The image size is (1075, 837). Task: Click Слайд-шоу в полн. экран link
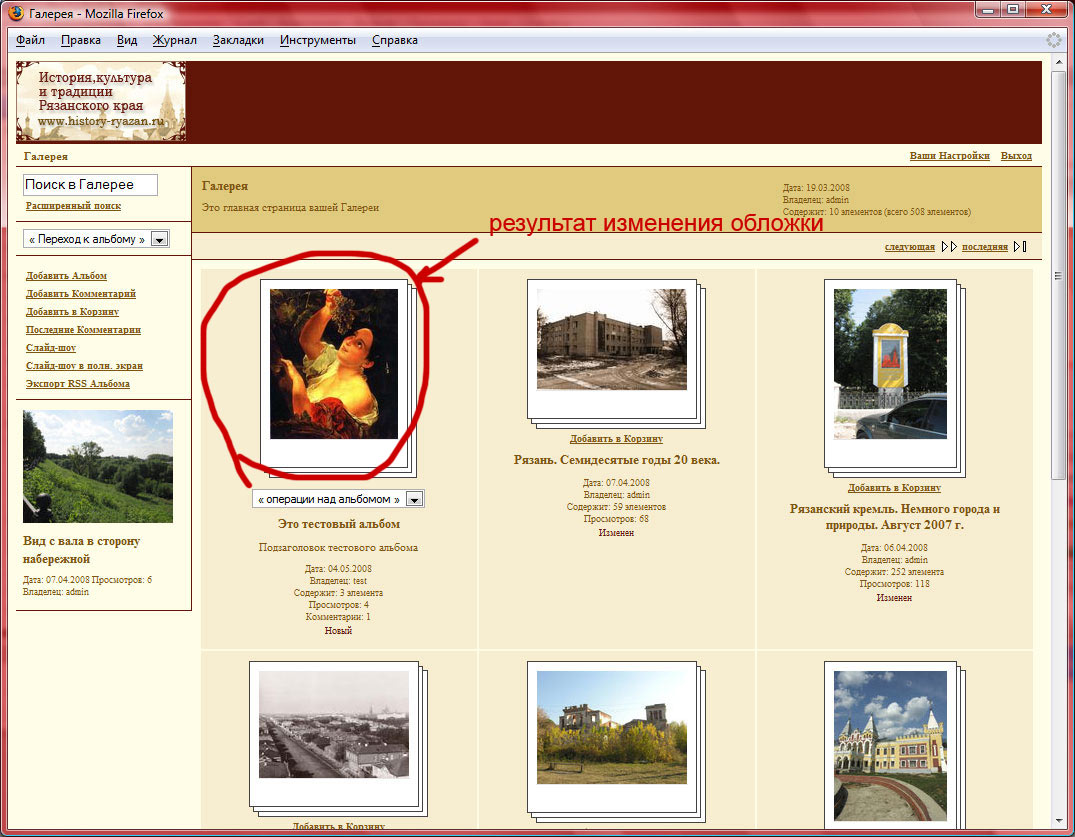[x=84, y=366]
